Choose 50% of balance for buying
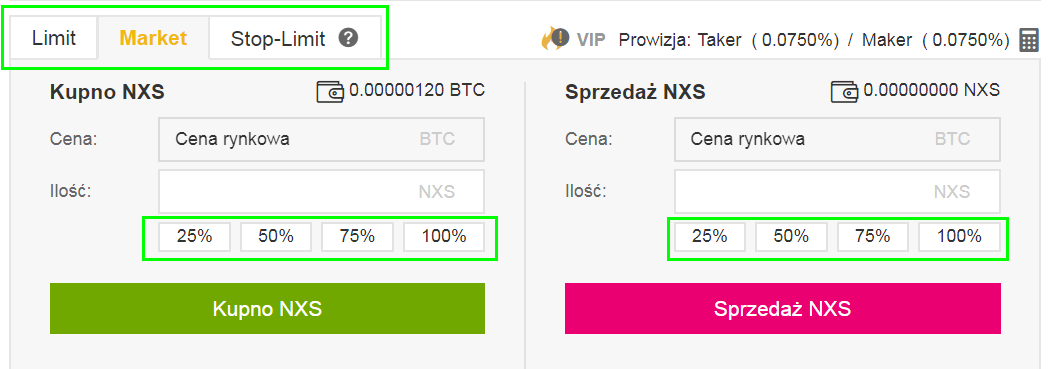This screenshot has width=1050, height=369. pos(276,236)
